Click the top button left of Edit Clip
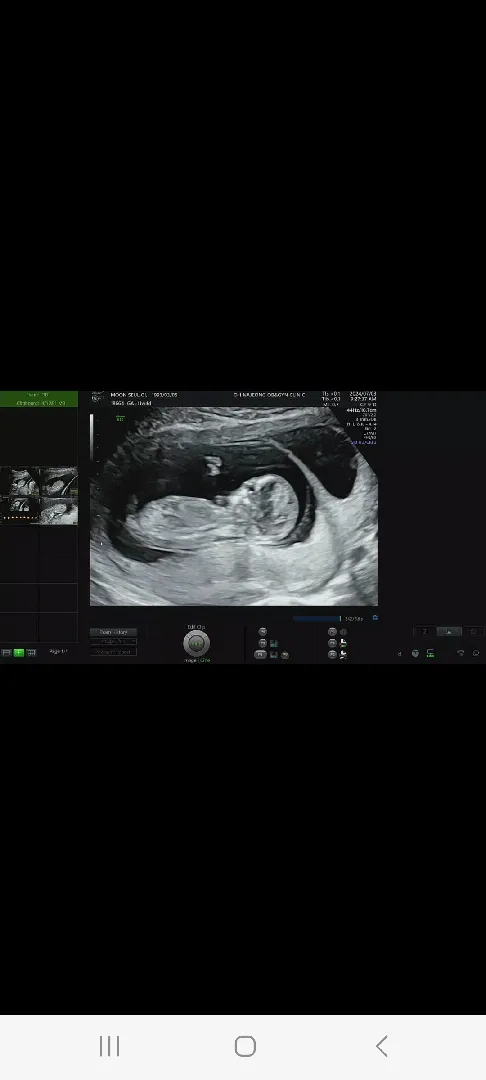 tap(114, 632)
